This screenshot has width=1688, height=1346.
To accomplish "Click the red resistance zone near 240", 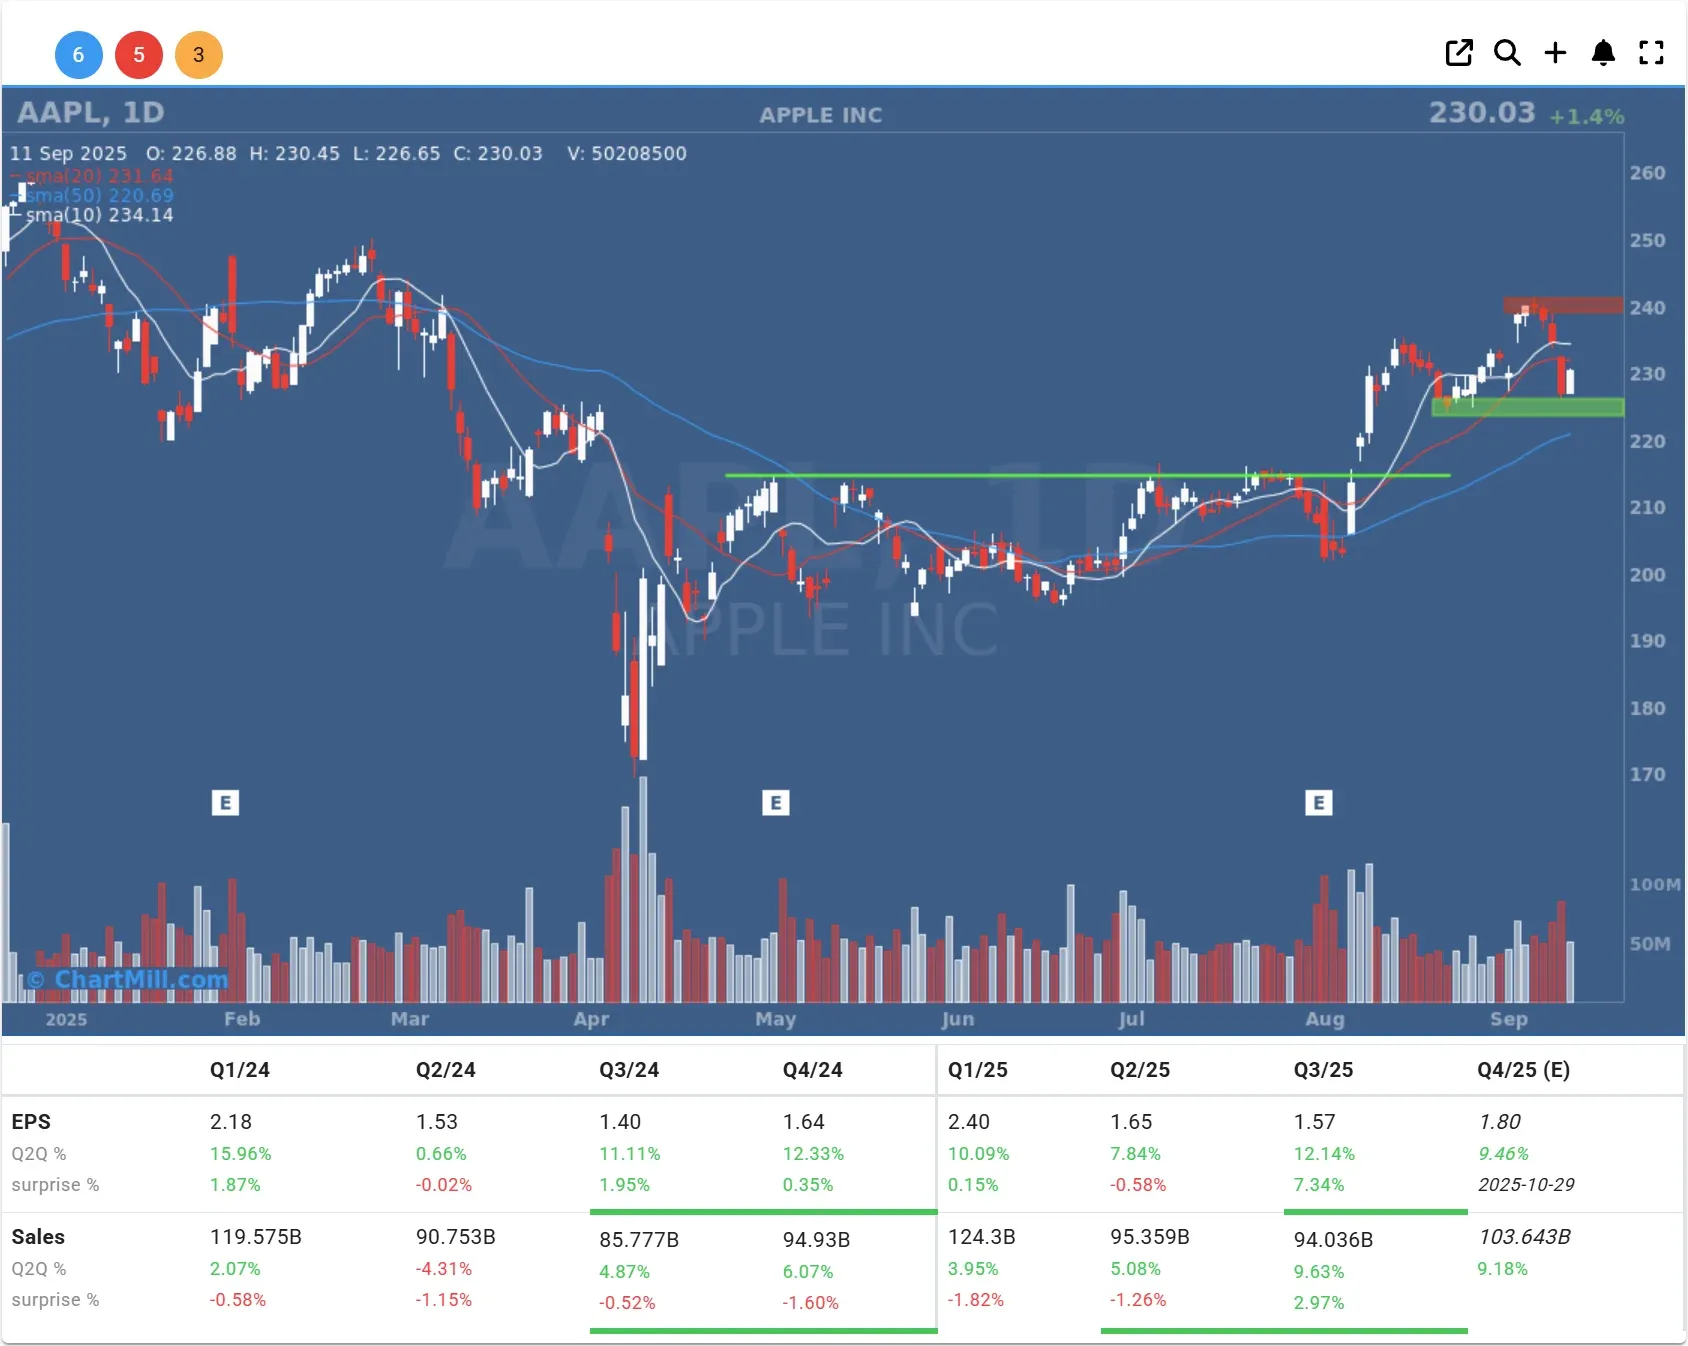I will pyautogui.click(x=1563, y=305).
